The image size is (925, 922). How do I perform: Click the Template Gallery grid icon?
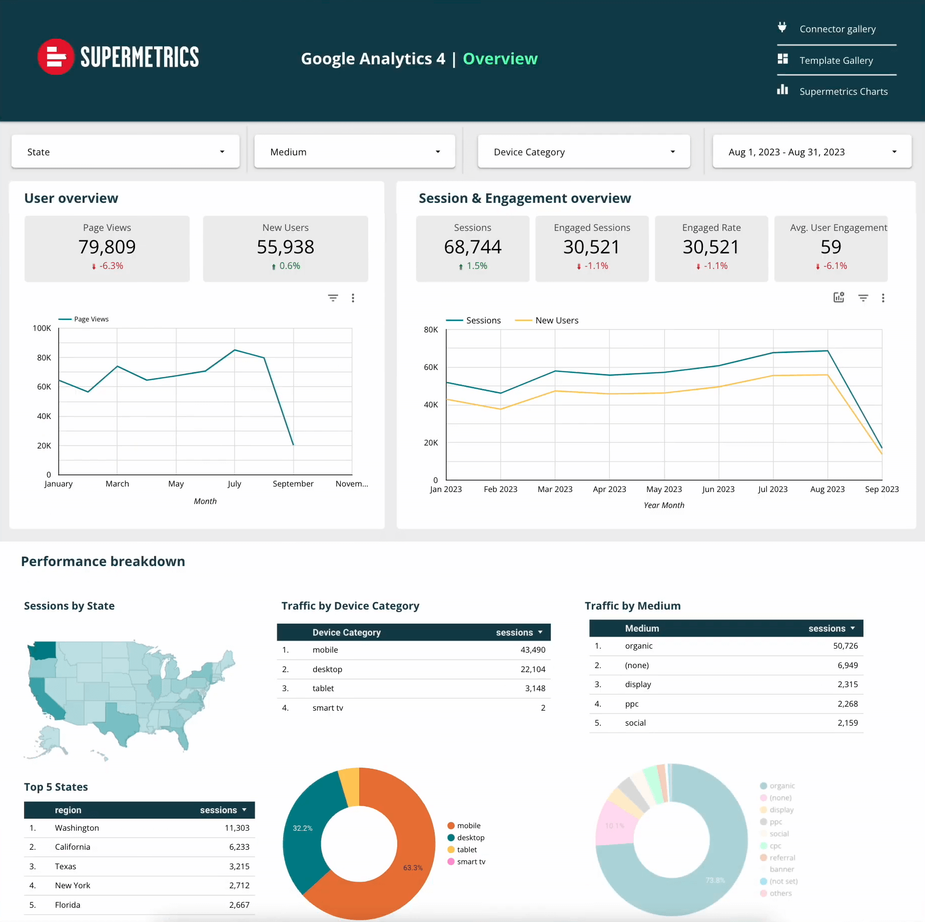pos(784,59)
